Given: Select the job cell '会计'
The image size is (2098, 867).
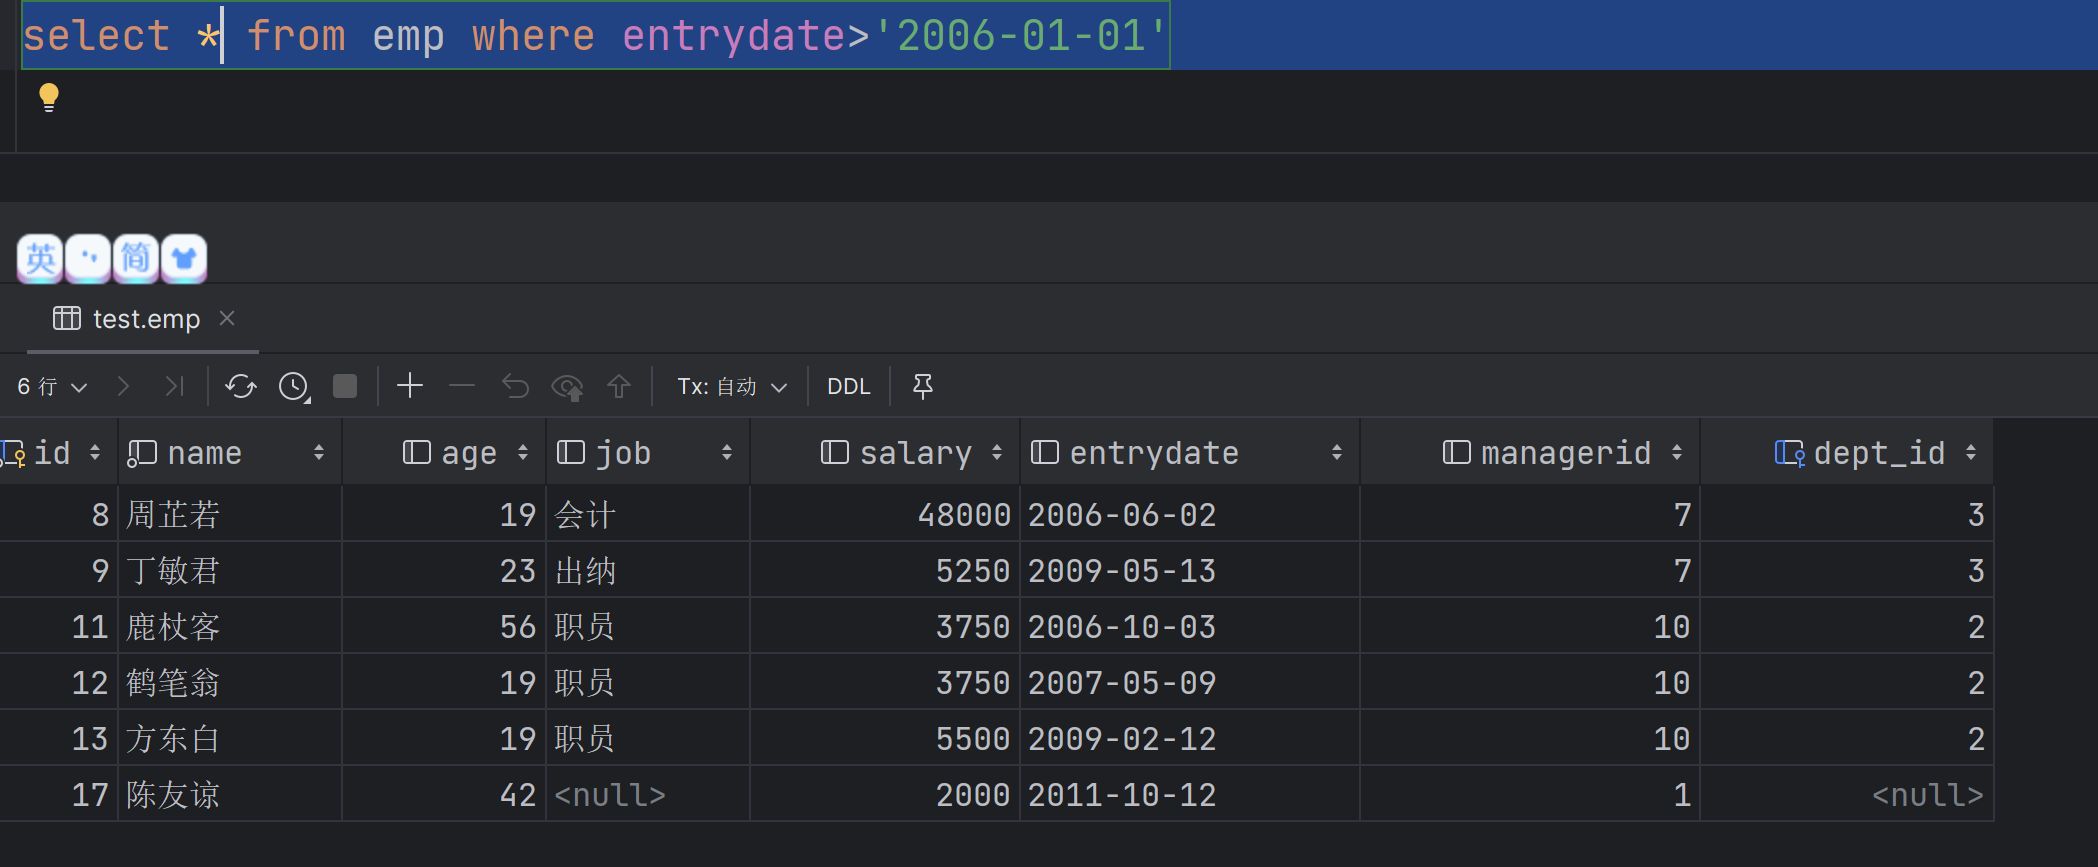Looking at the screenshot, I should 648,514.
